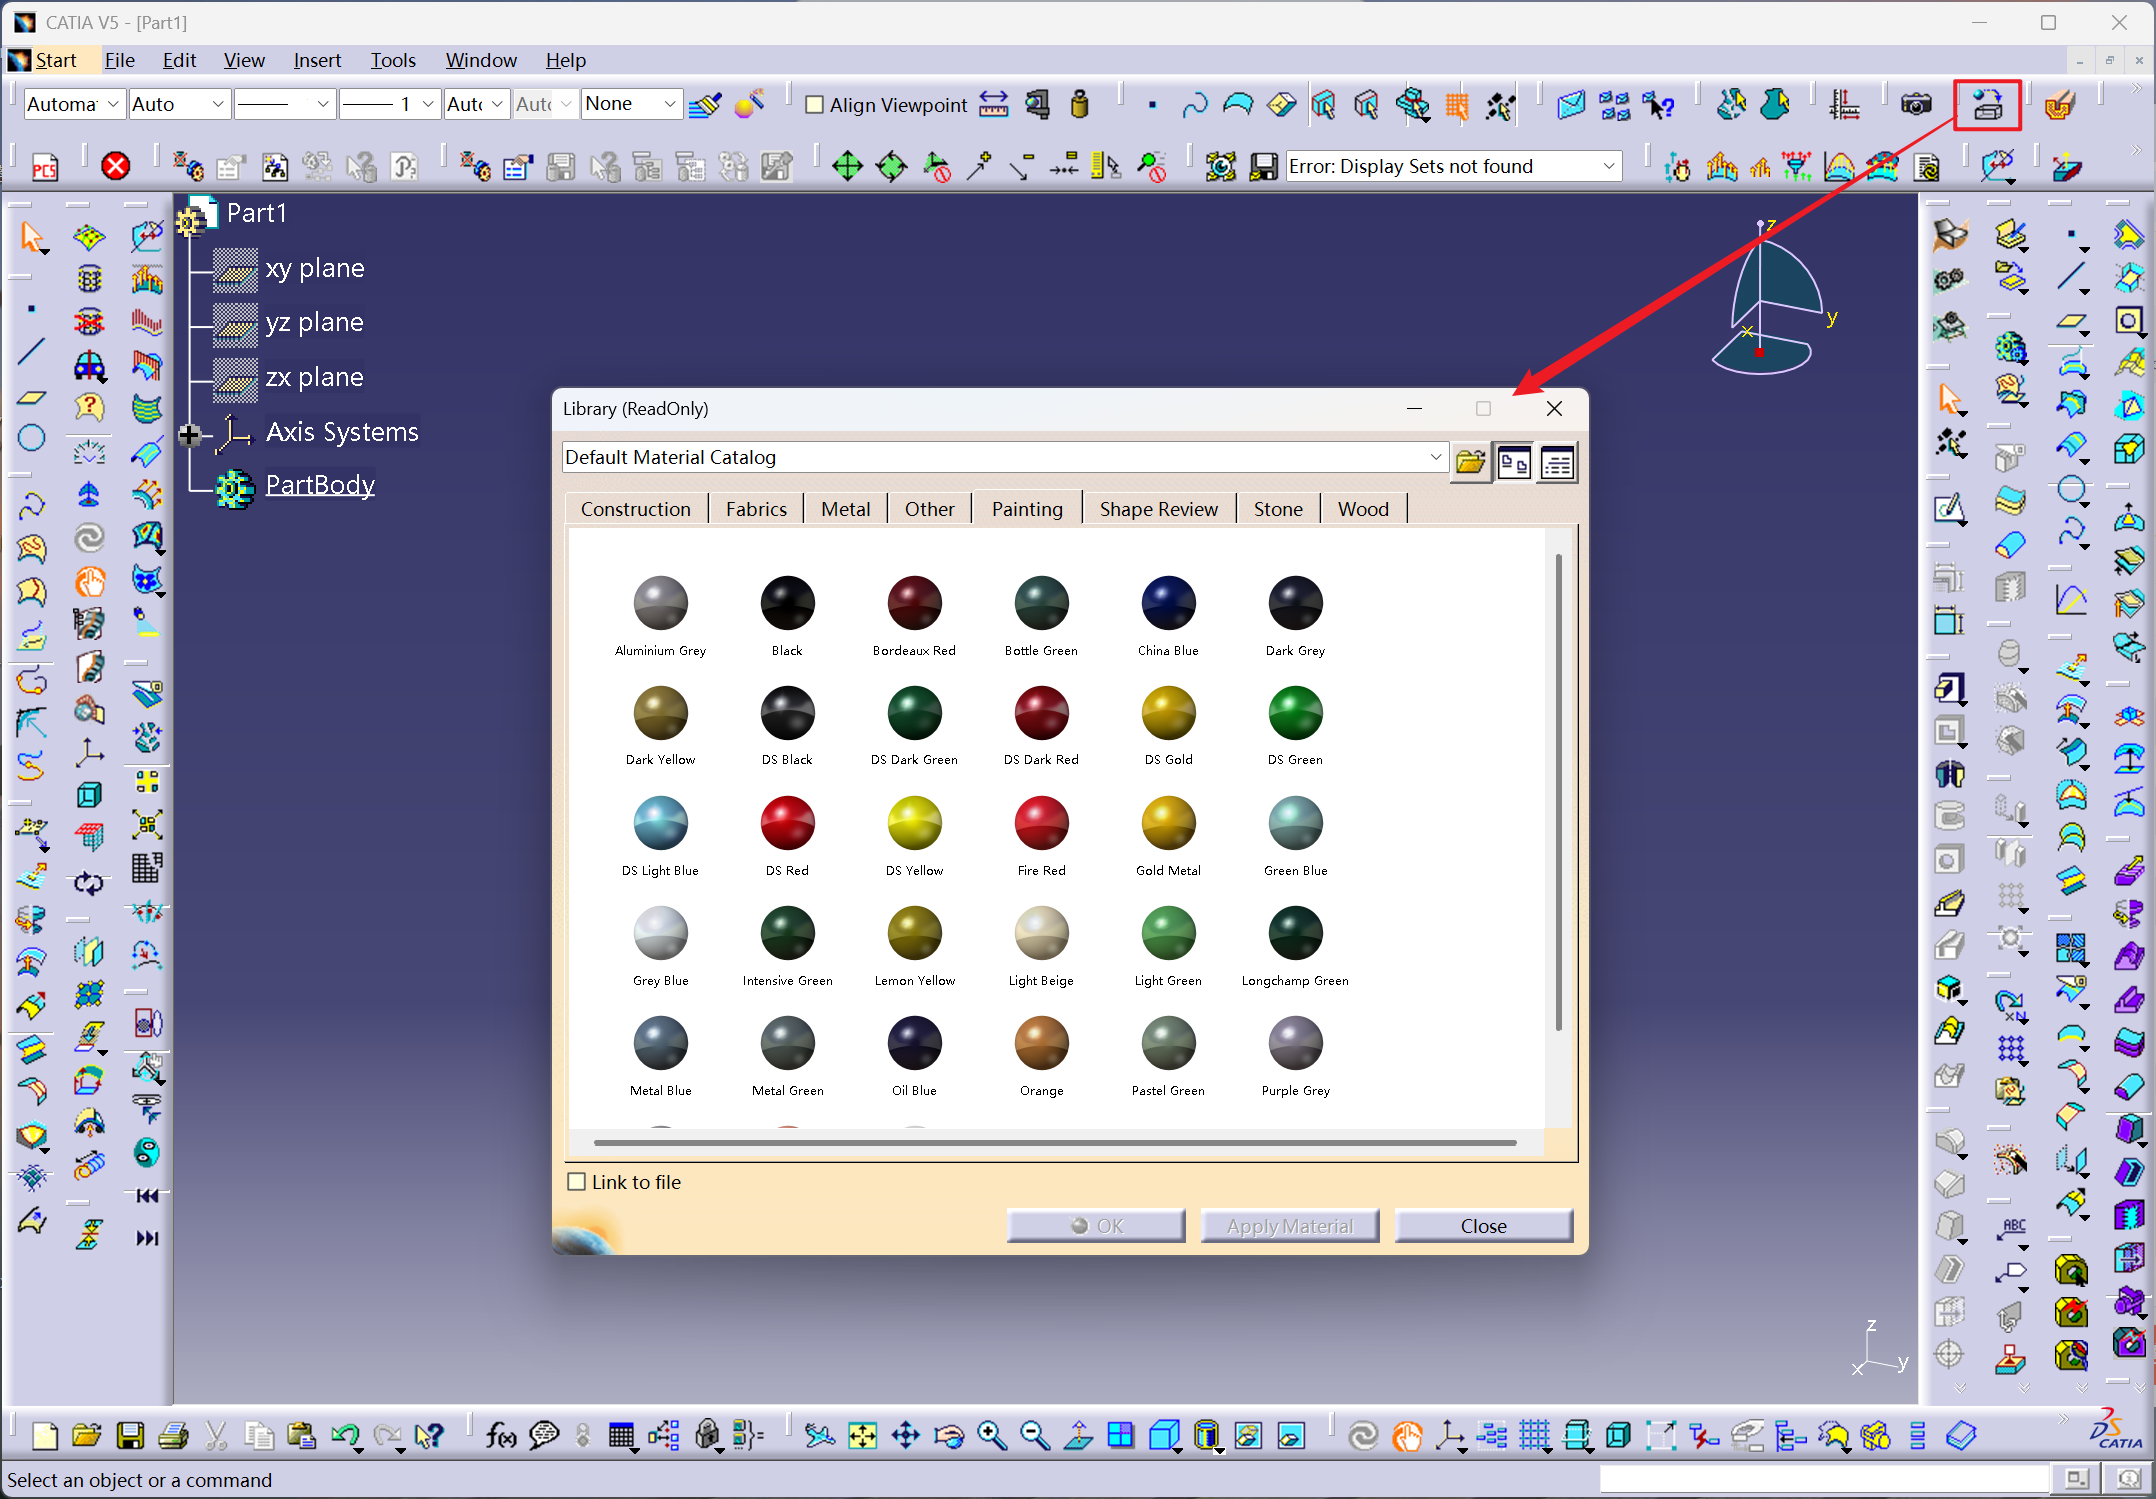Check the Align Viewpoint checkbox
The image size is (2156, 1499).
[815, 105]
